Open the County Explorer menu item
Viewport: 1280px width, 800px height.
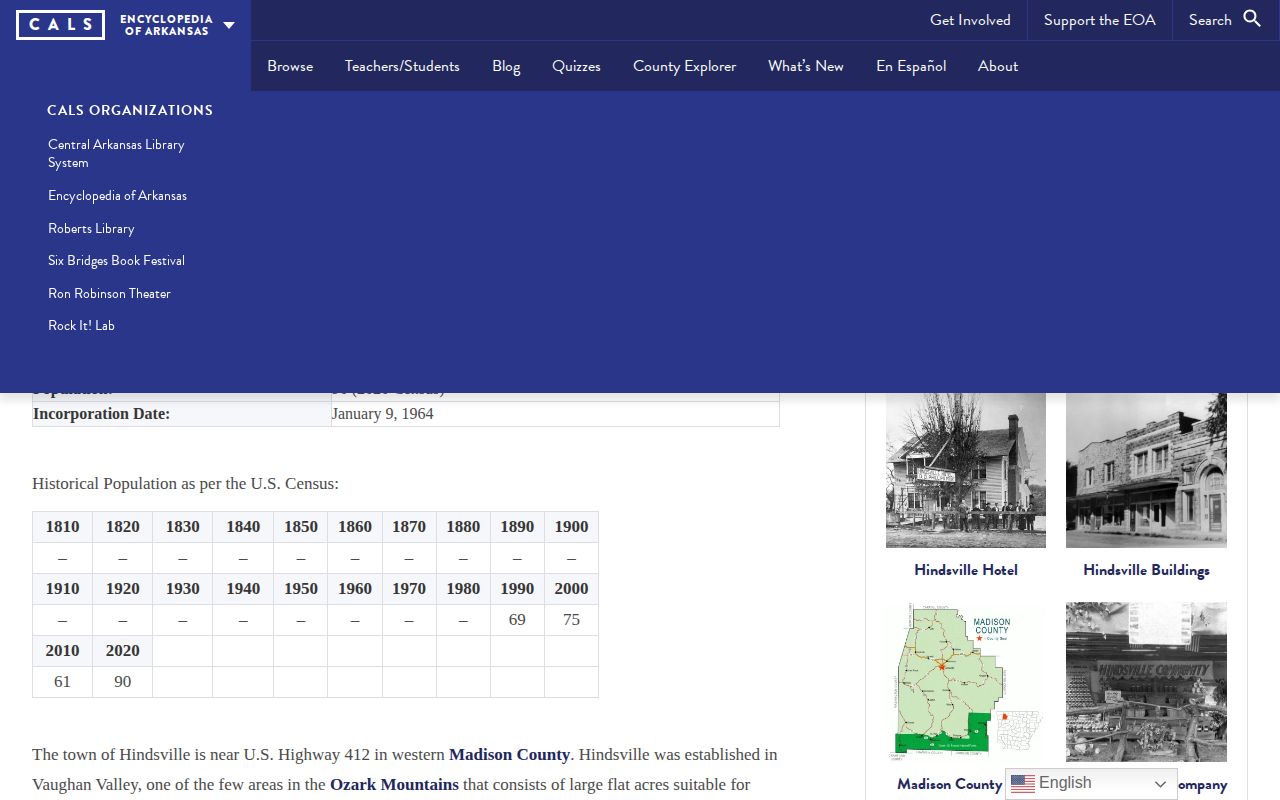tap(684, 66)
